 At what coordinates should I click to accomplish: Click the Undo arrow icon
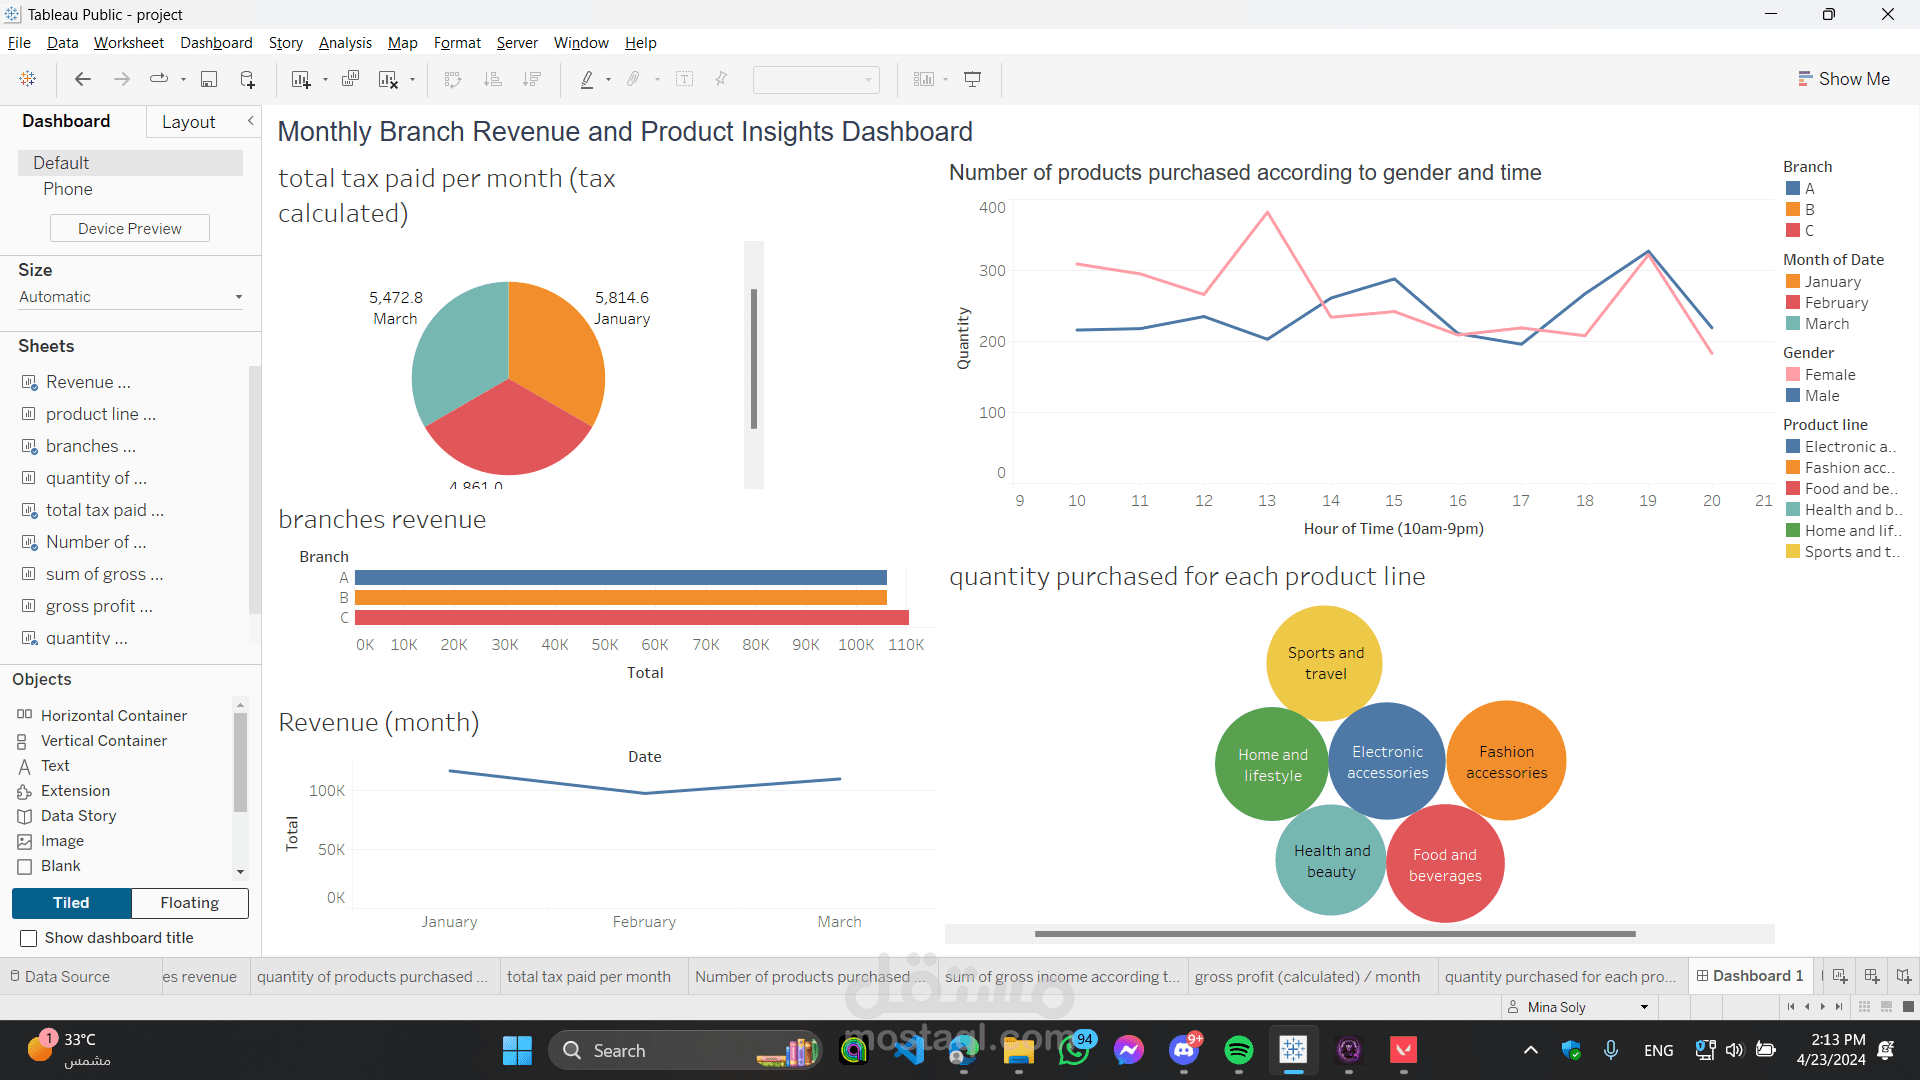83,79
